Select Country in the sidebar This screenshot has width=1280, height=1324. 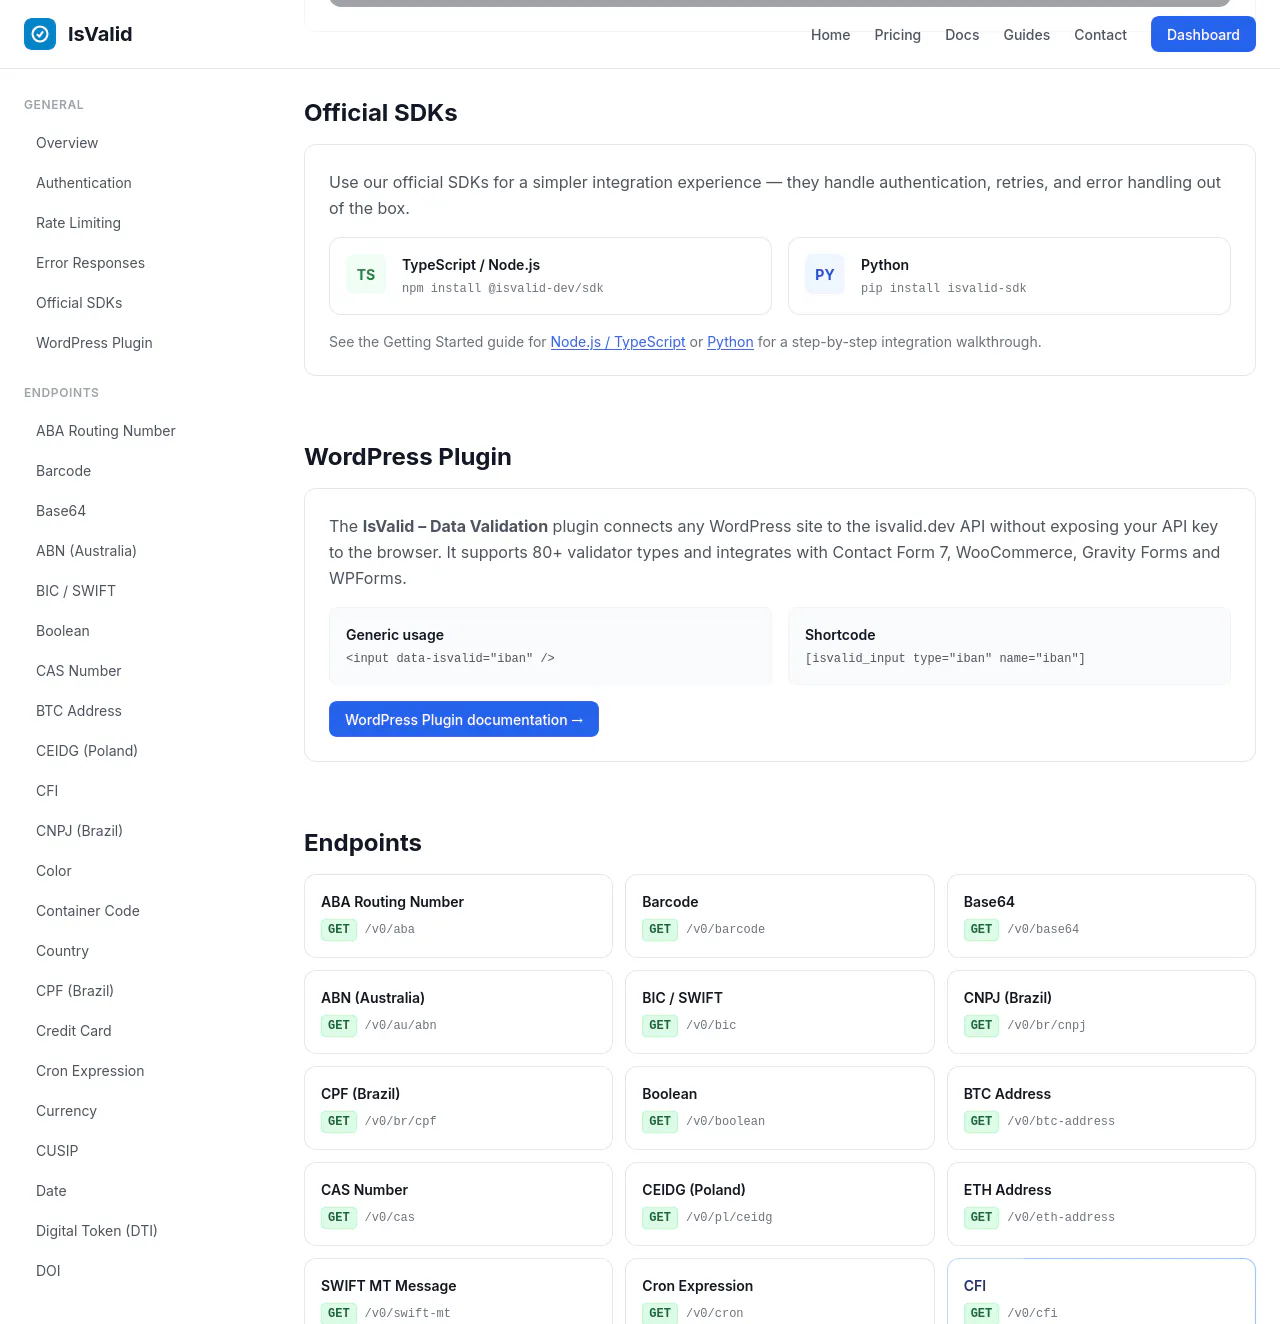[x=62, y=951]
